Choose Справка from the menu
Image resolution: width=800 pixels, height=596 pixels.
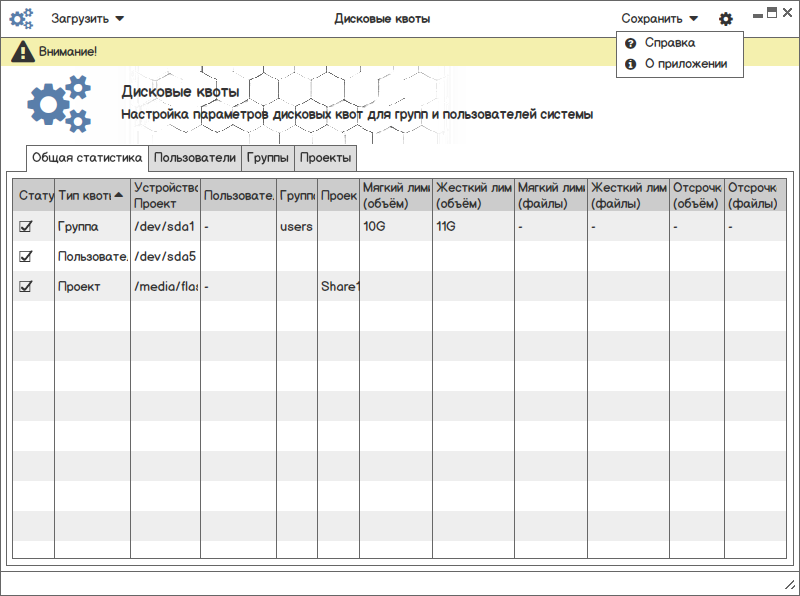pos(670,44)
